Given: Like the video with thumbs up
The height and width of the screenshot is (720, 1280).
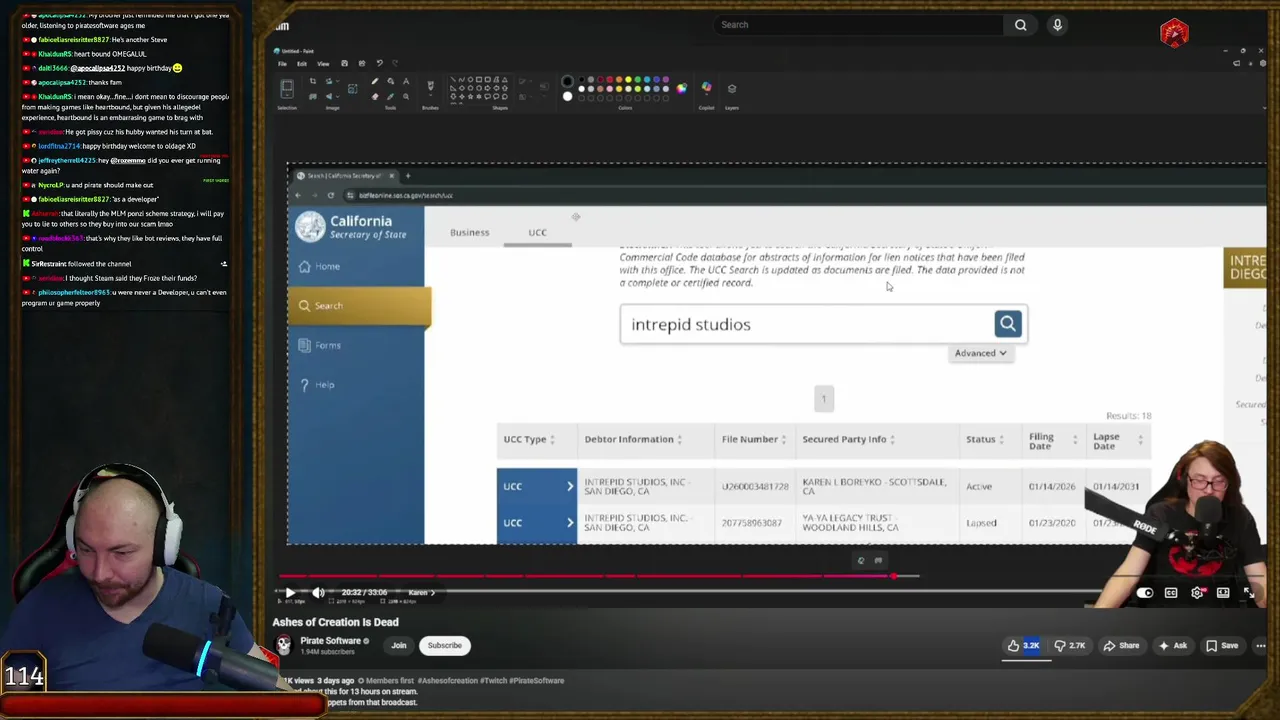Looking at the screenshot, I should pos(1024,646).
